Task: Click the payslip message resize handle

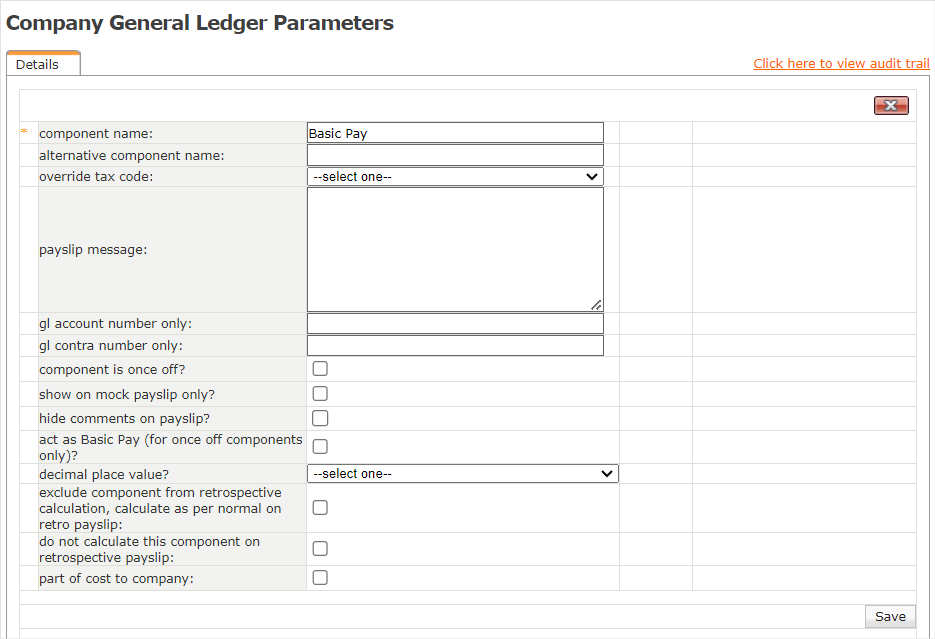Action: [x=596, y=304]
